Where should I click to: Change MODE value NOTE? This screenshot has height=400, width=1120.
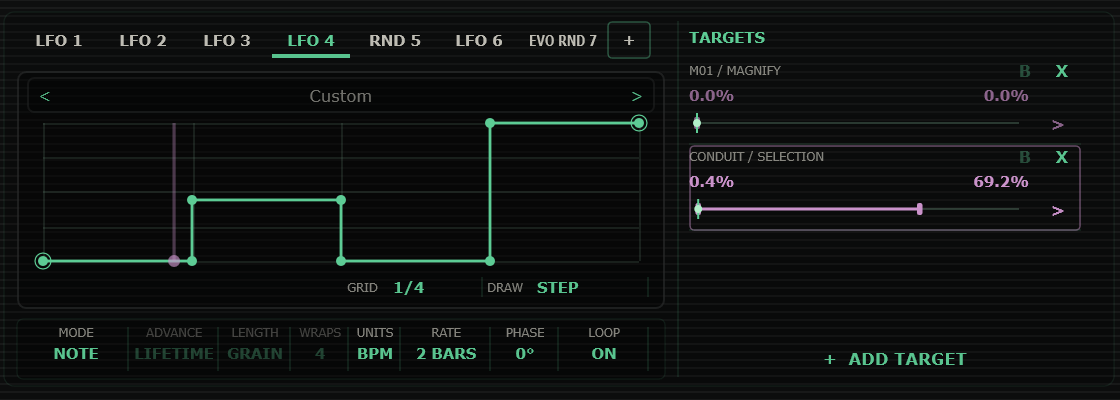tap(76, 354)
